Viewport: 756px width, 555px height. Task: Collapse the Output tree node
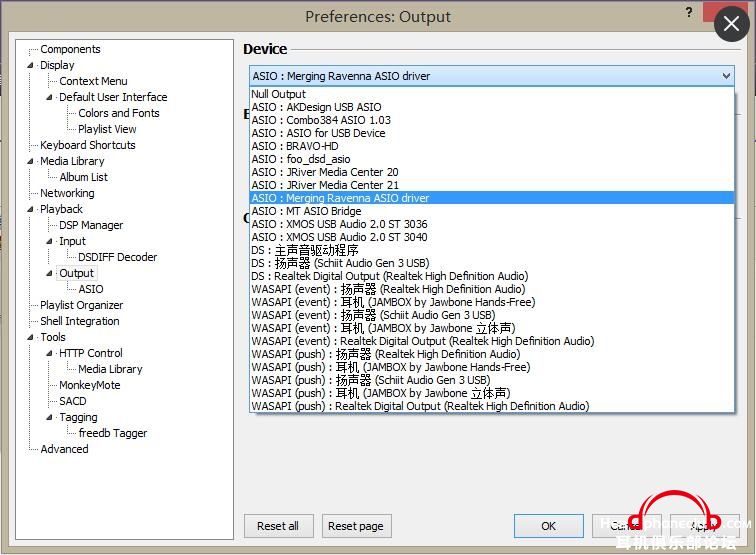pos(50,273)
